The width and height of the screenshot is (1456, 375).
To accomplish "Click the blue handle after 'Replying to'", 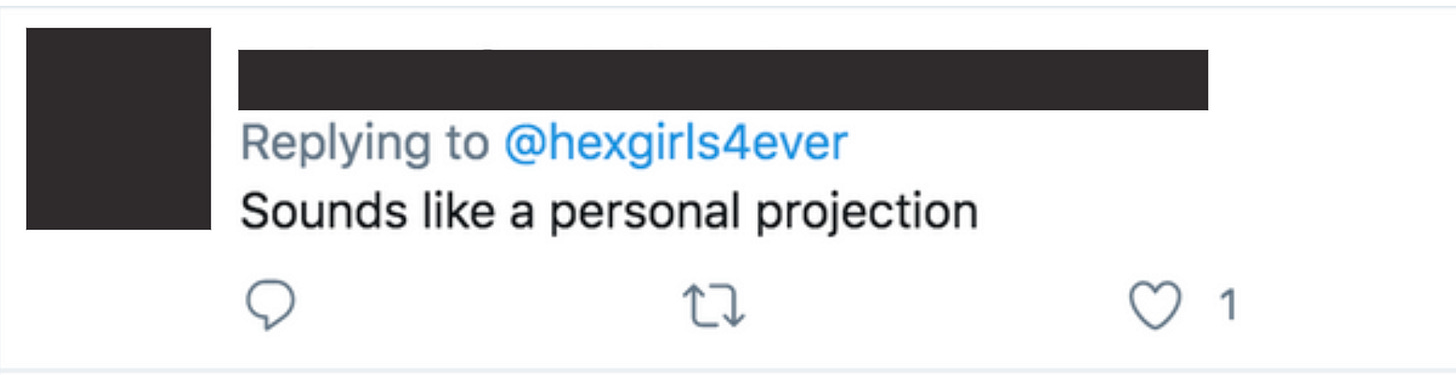I will point(676,144).
